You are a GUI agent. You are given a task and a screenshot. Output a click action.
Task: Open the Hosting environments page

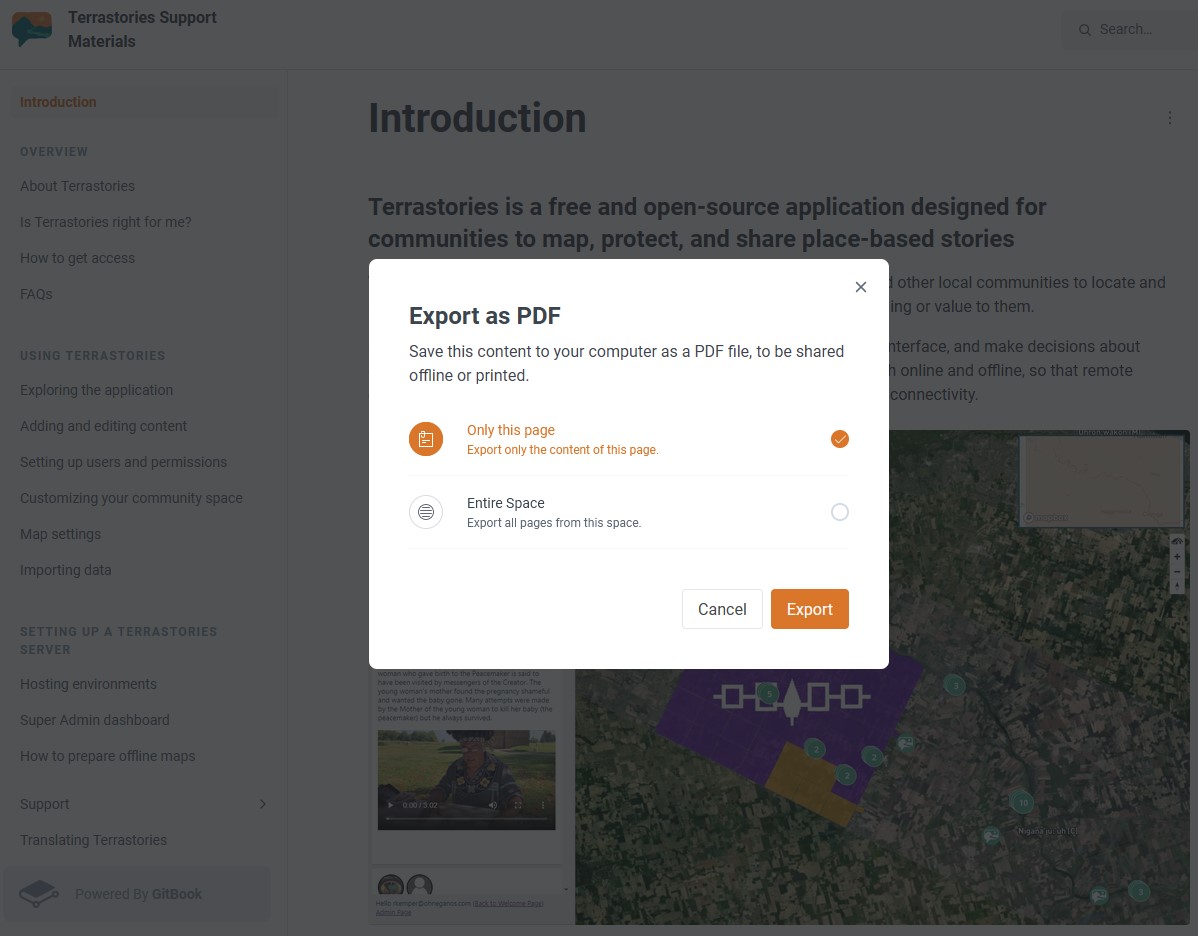[x=88, y=684]
